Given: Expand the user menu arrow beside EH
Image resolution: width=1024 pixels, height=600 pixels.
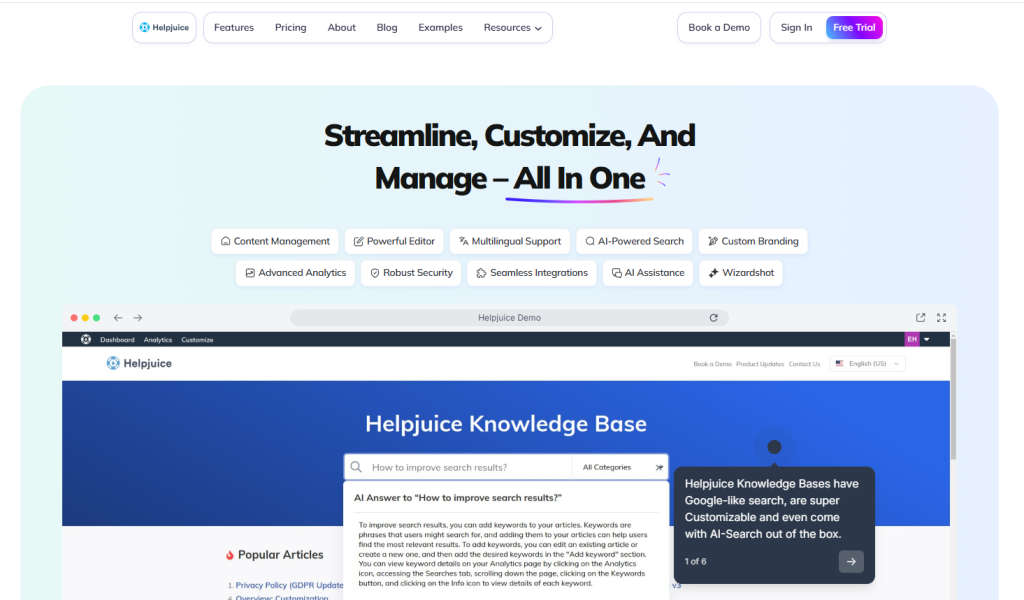Looking at the screenshot, I should click(927, 339).
